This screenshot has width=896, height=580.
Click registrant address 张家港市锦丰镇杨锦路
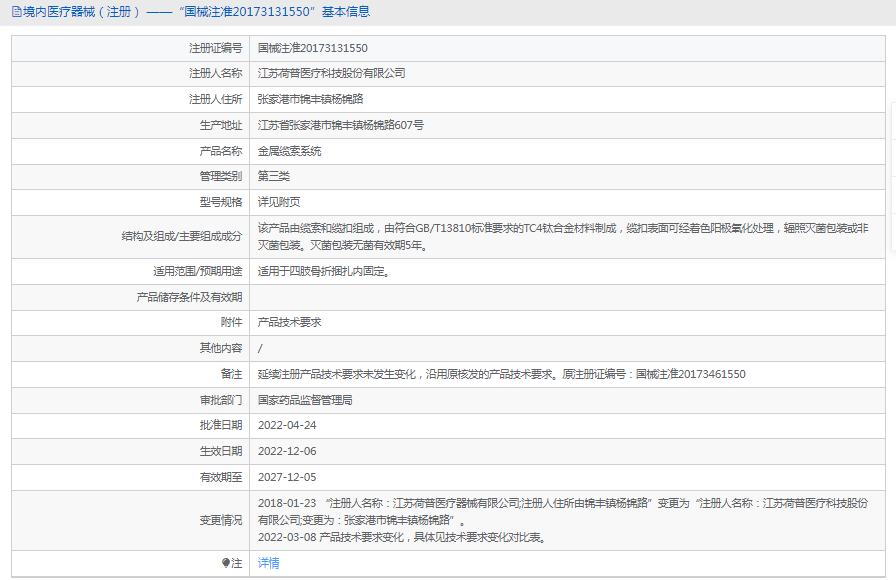[x=310, y=99]
